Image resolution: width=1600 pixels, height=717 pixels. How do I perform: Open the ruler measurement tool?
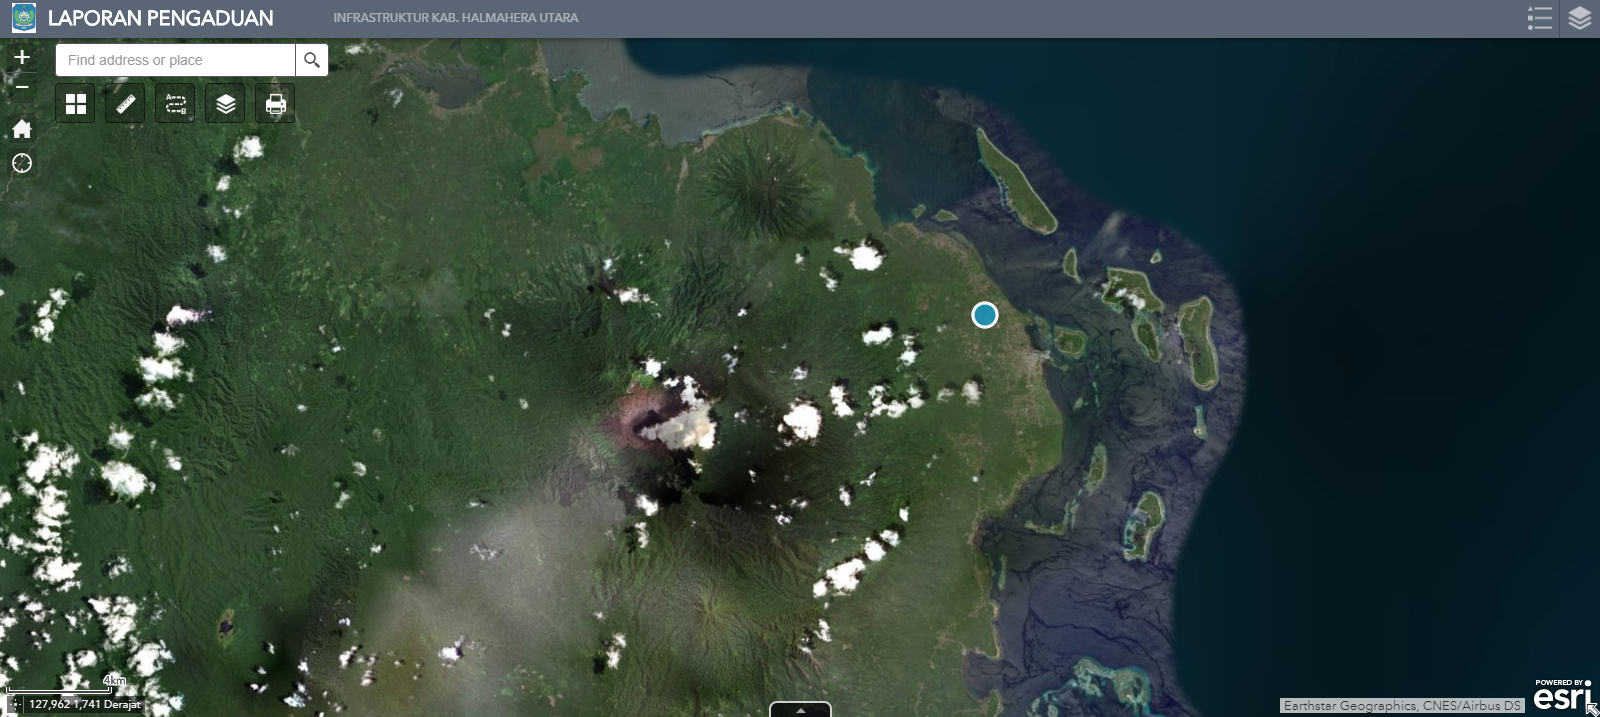[126, 104]
